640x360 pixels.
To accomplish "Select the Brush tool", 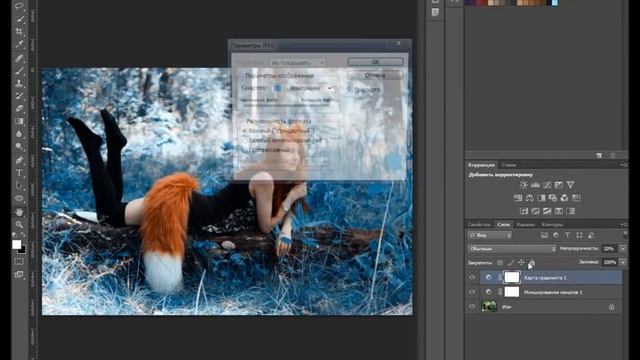I will [19, 71].
